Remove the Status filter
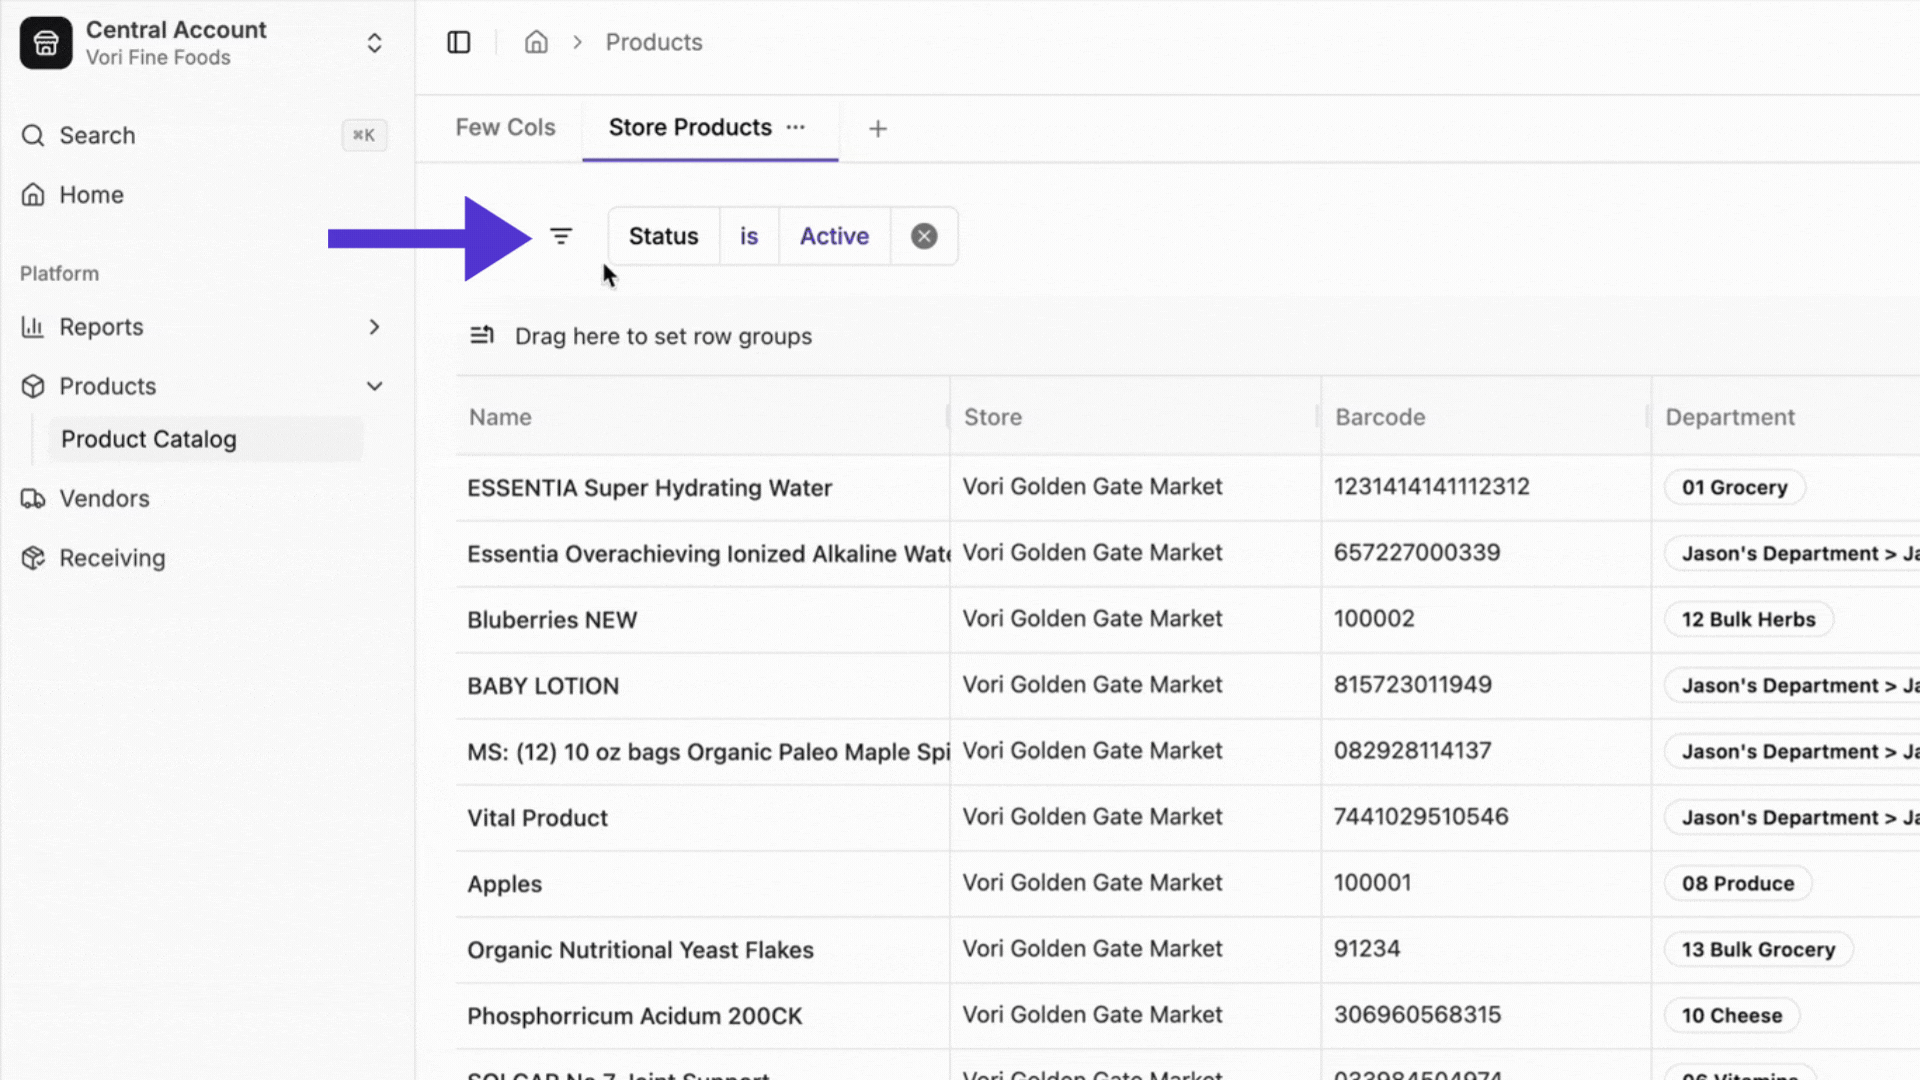Image resolution: width=1920 pixels, height=1080 pixels. [924, 236]
